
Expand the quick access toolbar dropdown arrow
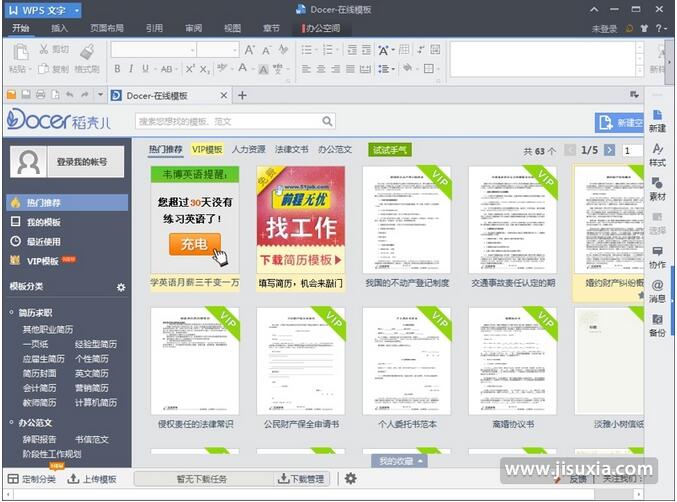click(x=100, y=95)
